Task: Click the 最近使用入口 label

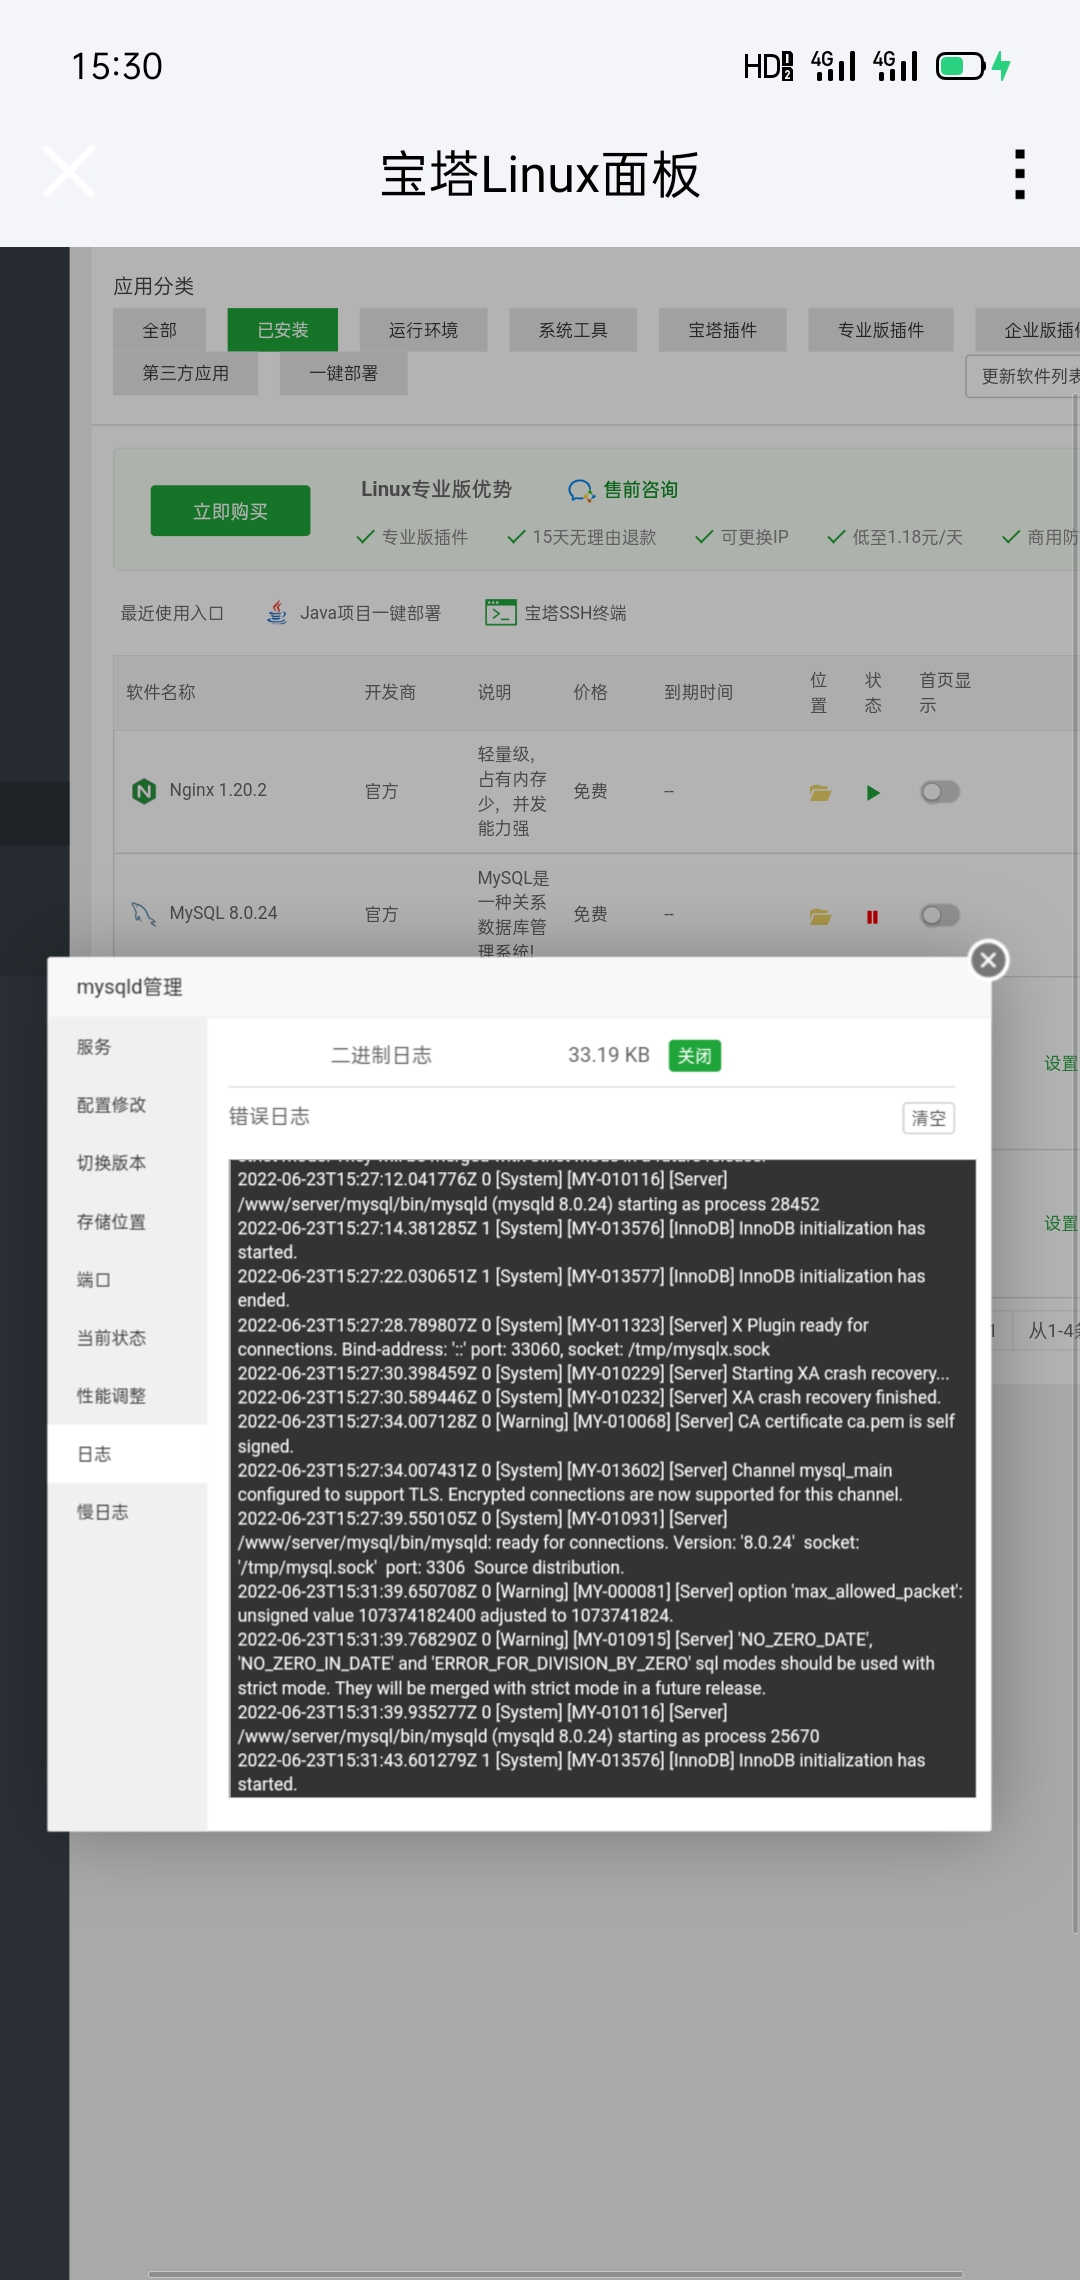Action: [x=172, y=613]
